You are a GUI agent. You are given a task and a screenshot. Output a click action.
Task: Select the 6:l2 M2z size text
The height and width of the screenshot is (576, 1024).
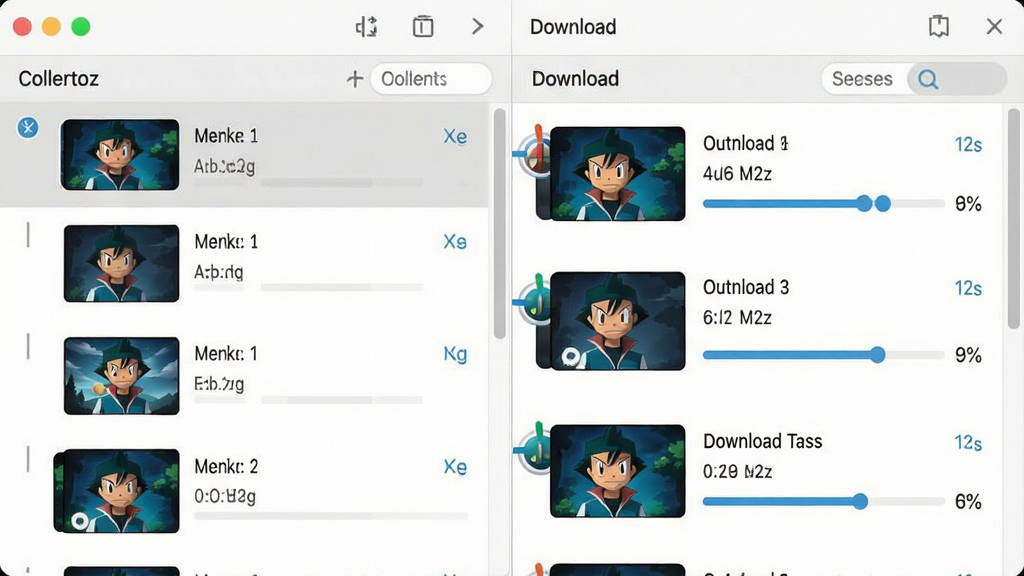pyautogui.click(x=737, y=318)
